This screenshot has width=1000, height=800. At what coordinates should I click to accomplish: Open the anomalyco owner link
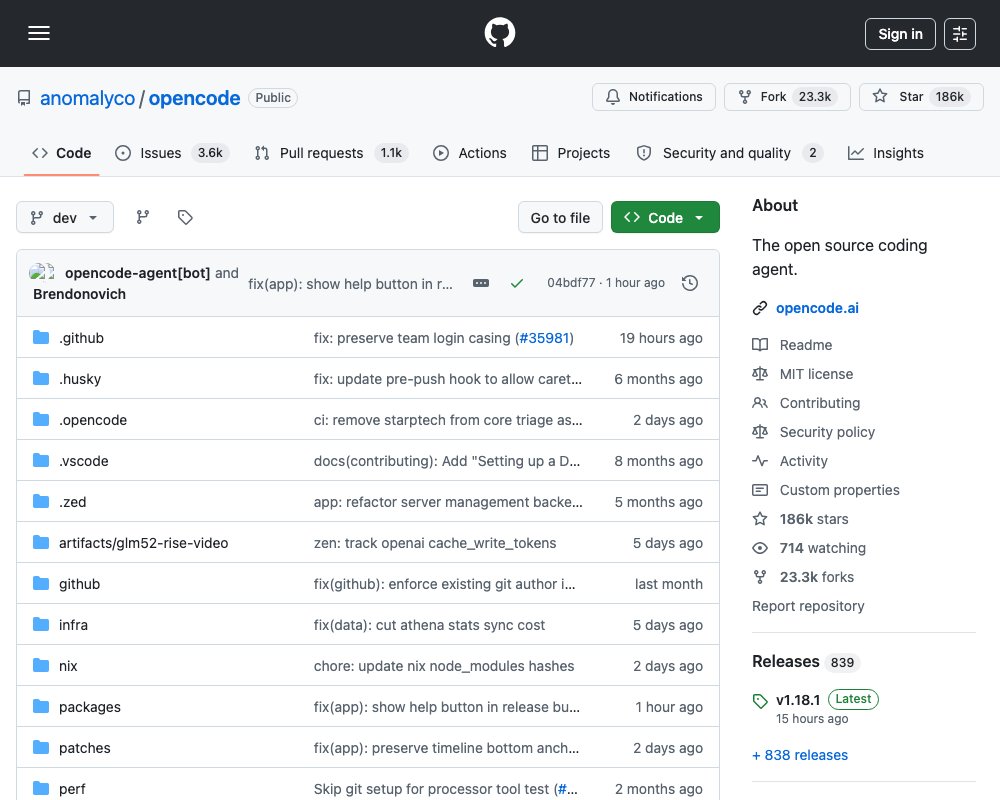(x=87, y=98)
